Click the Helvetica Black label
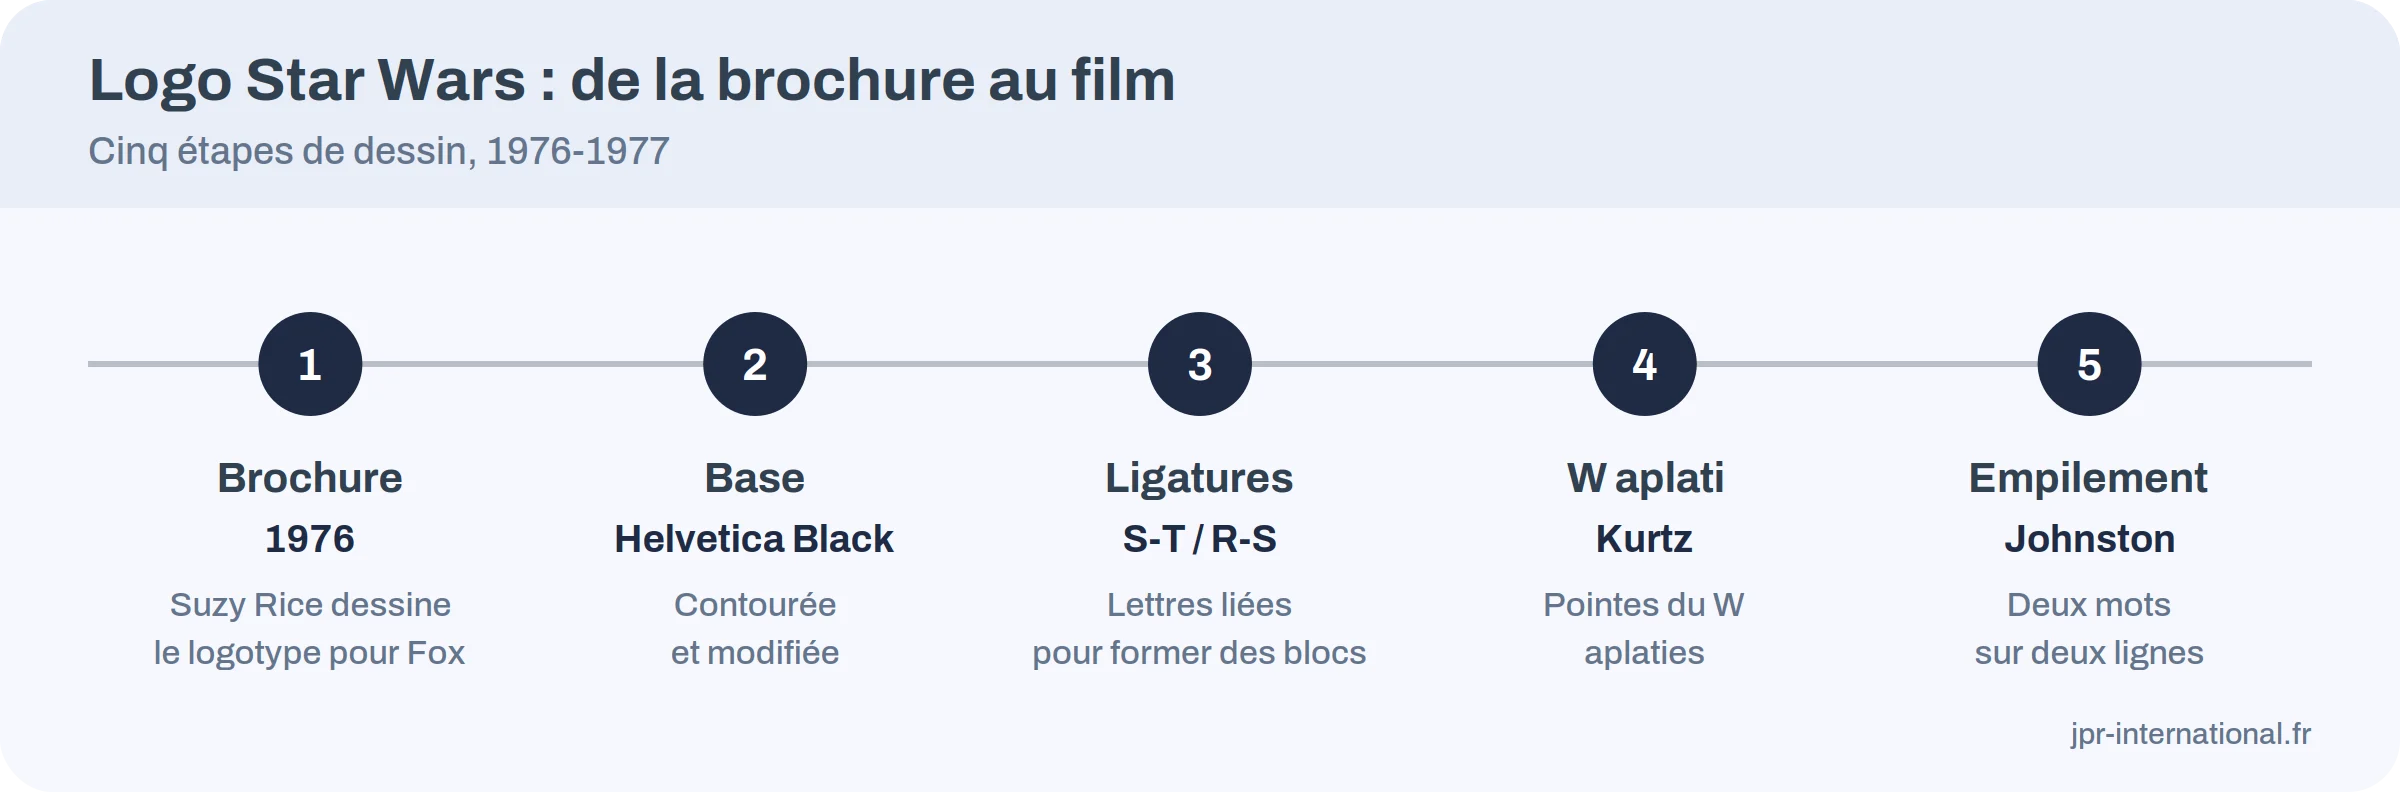The image size is (2400, 792). click(x=754, y=539)
